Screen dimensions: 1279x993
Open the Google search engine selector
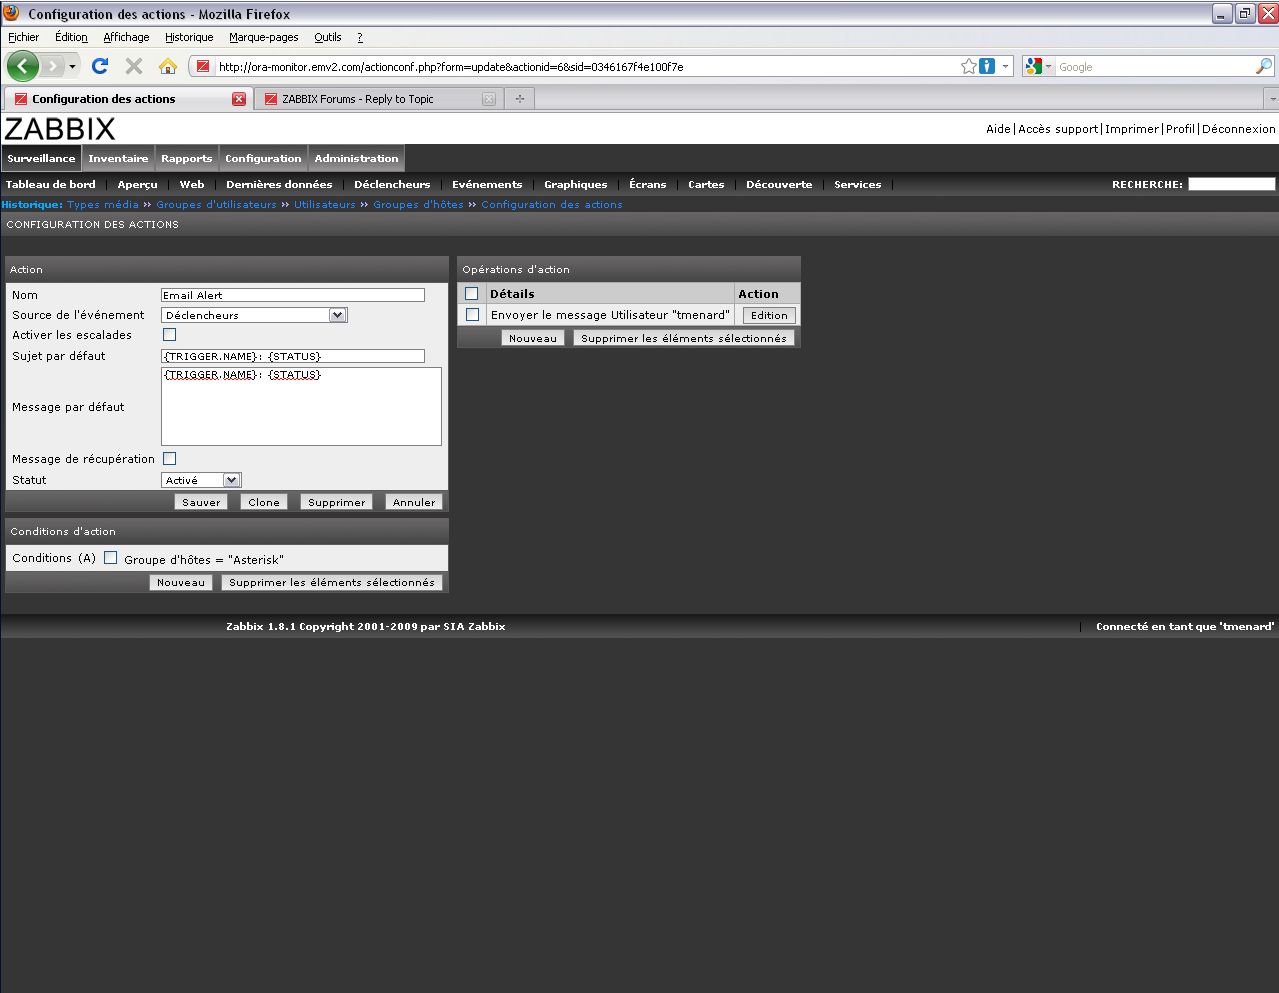(1038, 66)
